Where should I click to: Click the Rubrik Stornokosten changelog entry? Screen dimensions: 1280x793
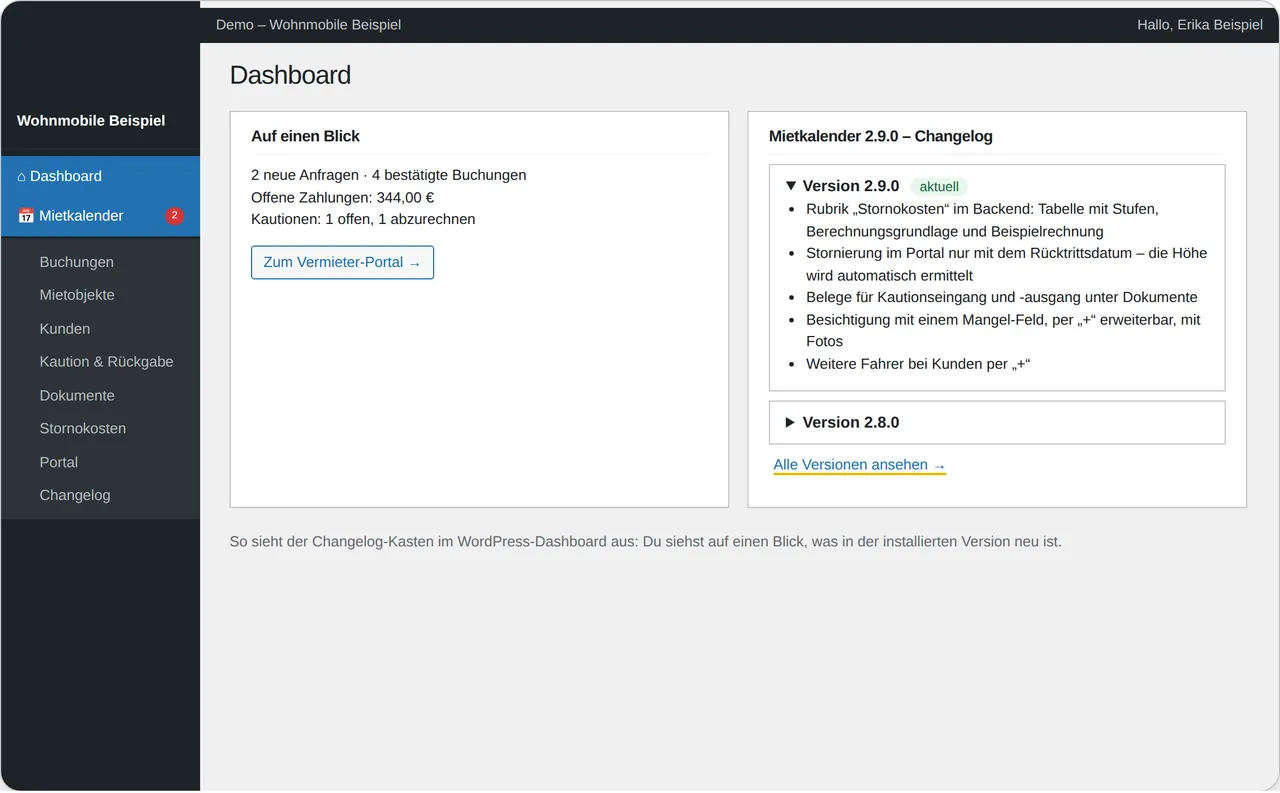982,220
